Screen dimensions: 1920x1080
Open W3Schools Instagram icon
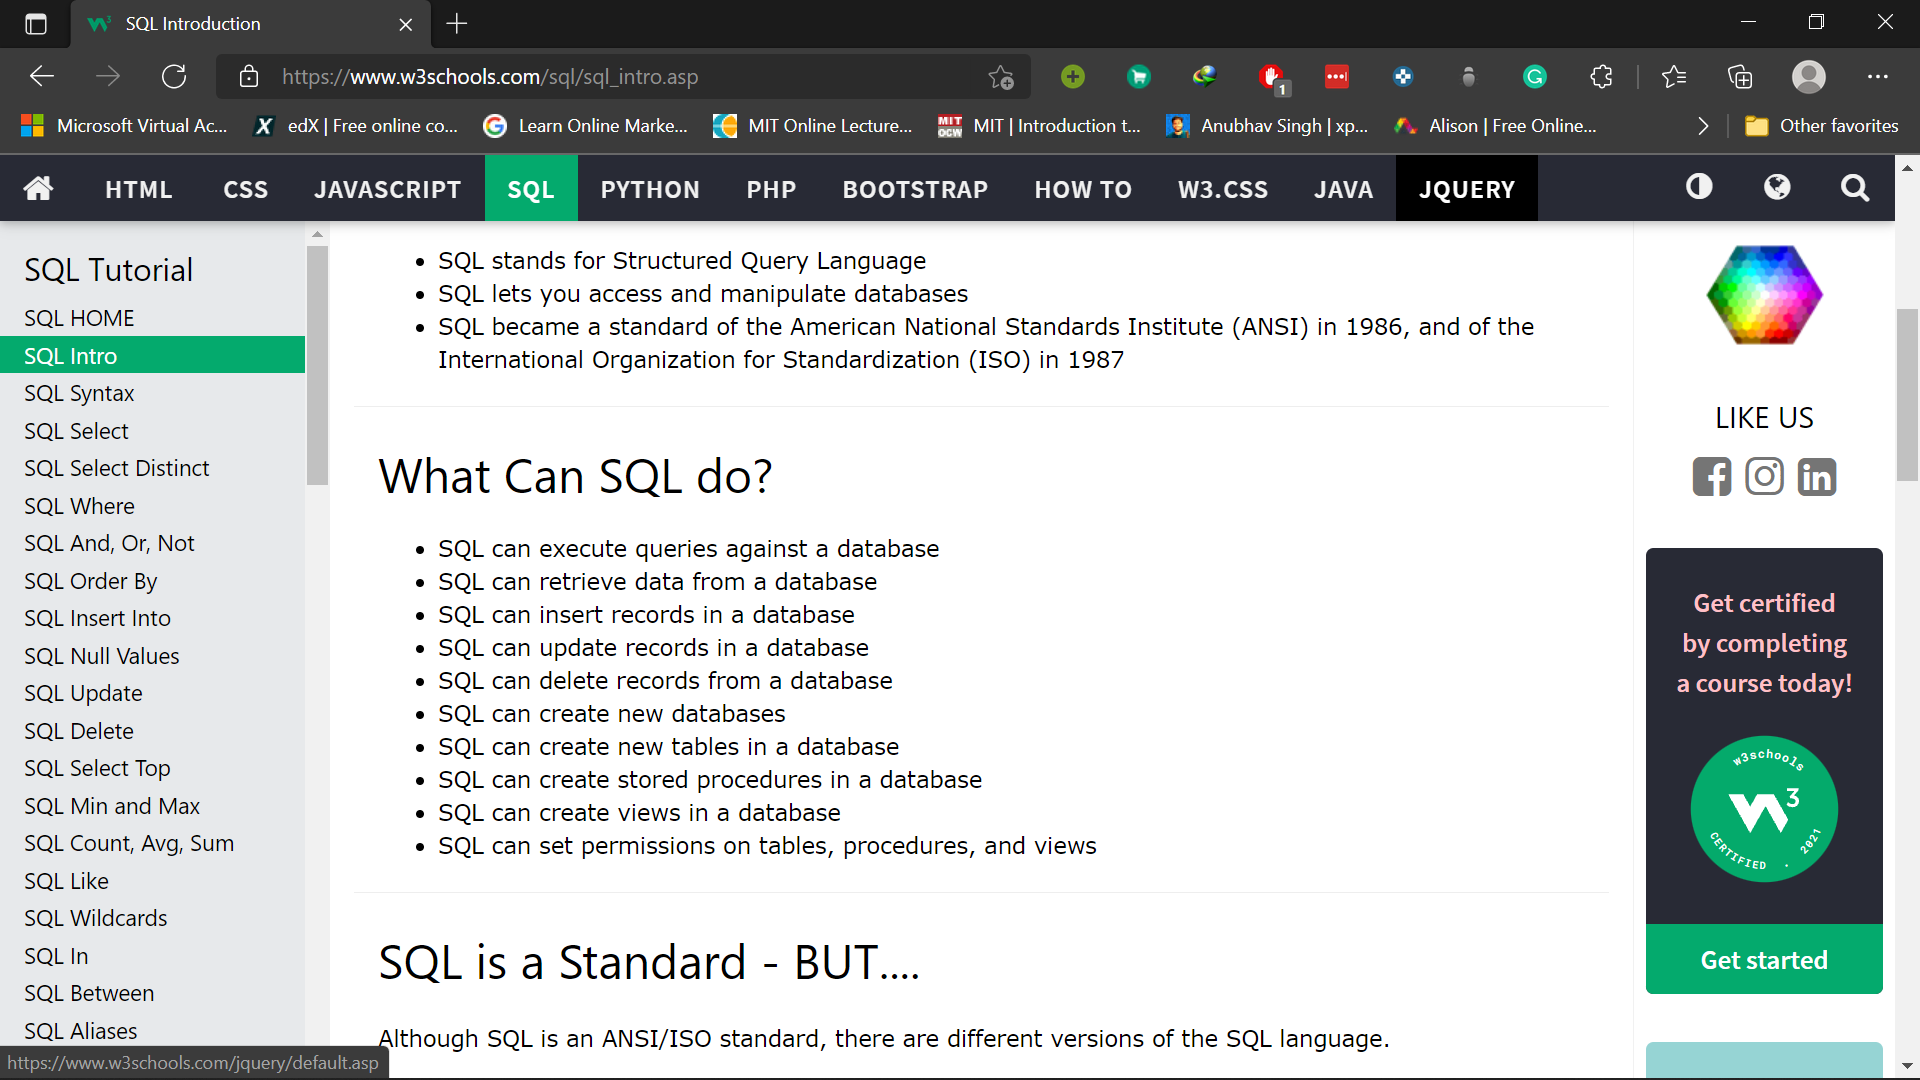coord(1764,477)
